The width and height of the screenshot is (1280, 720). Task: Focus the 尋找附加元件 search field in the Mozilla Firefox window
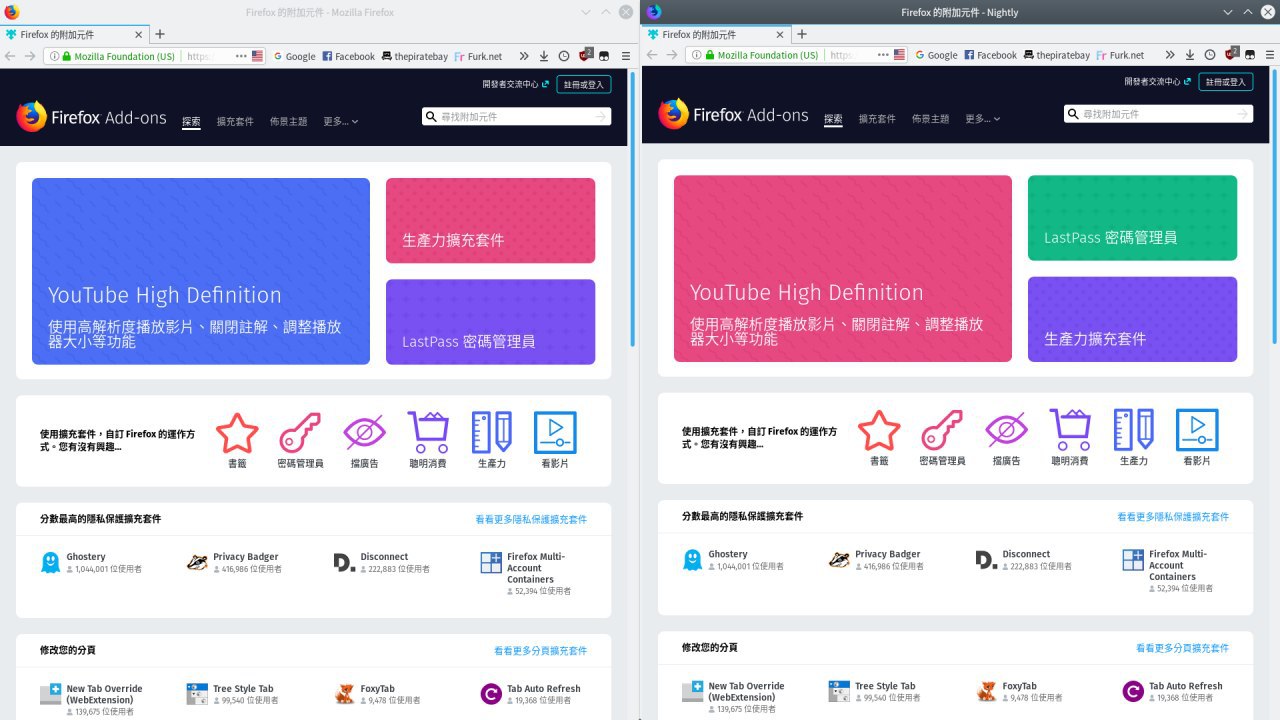pos(516,117)
